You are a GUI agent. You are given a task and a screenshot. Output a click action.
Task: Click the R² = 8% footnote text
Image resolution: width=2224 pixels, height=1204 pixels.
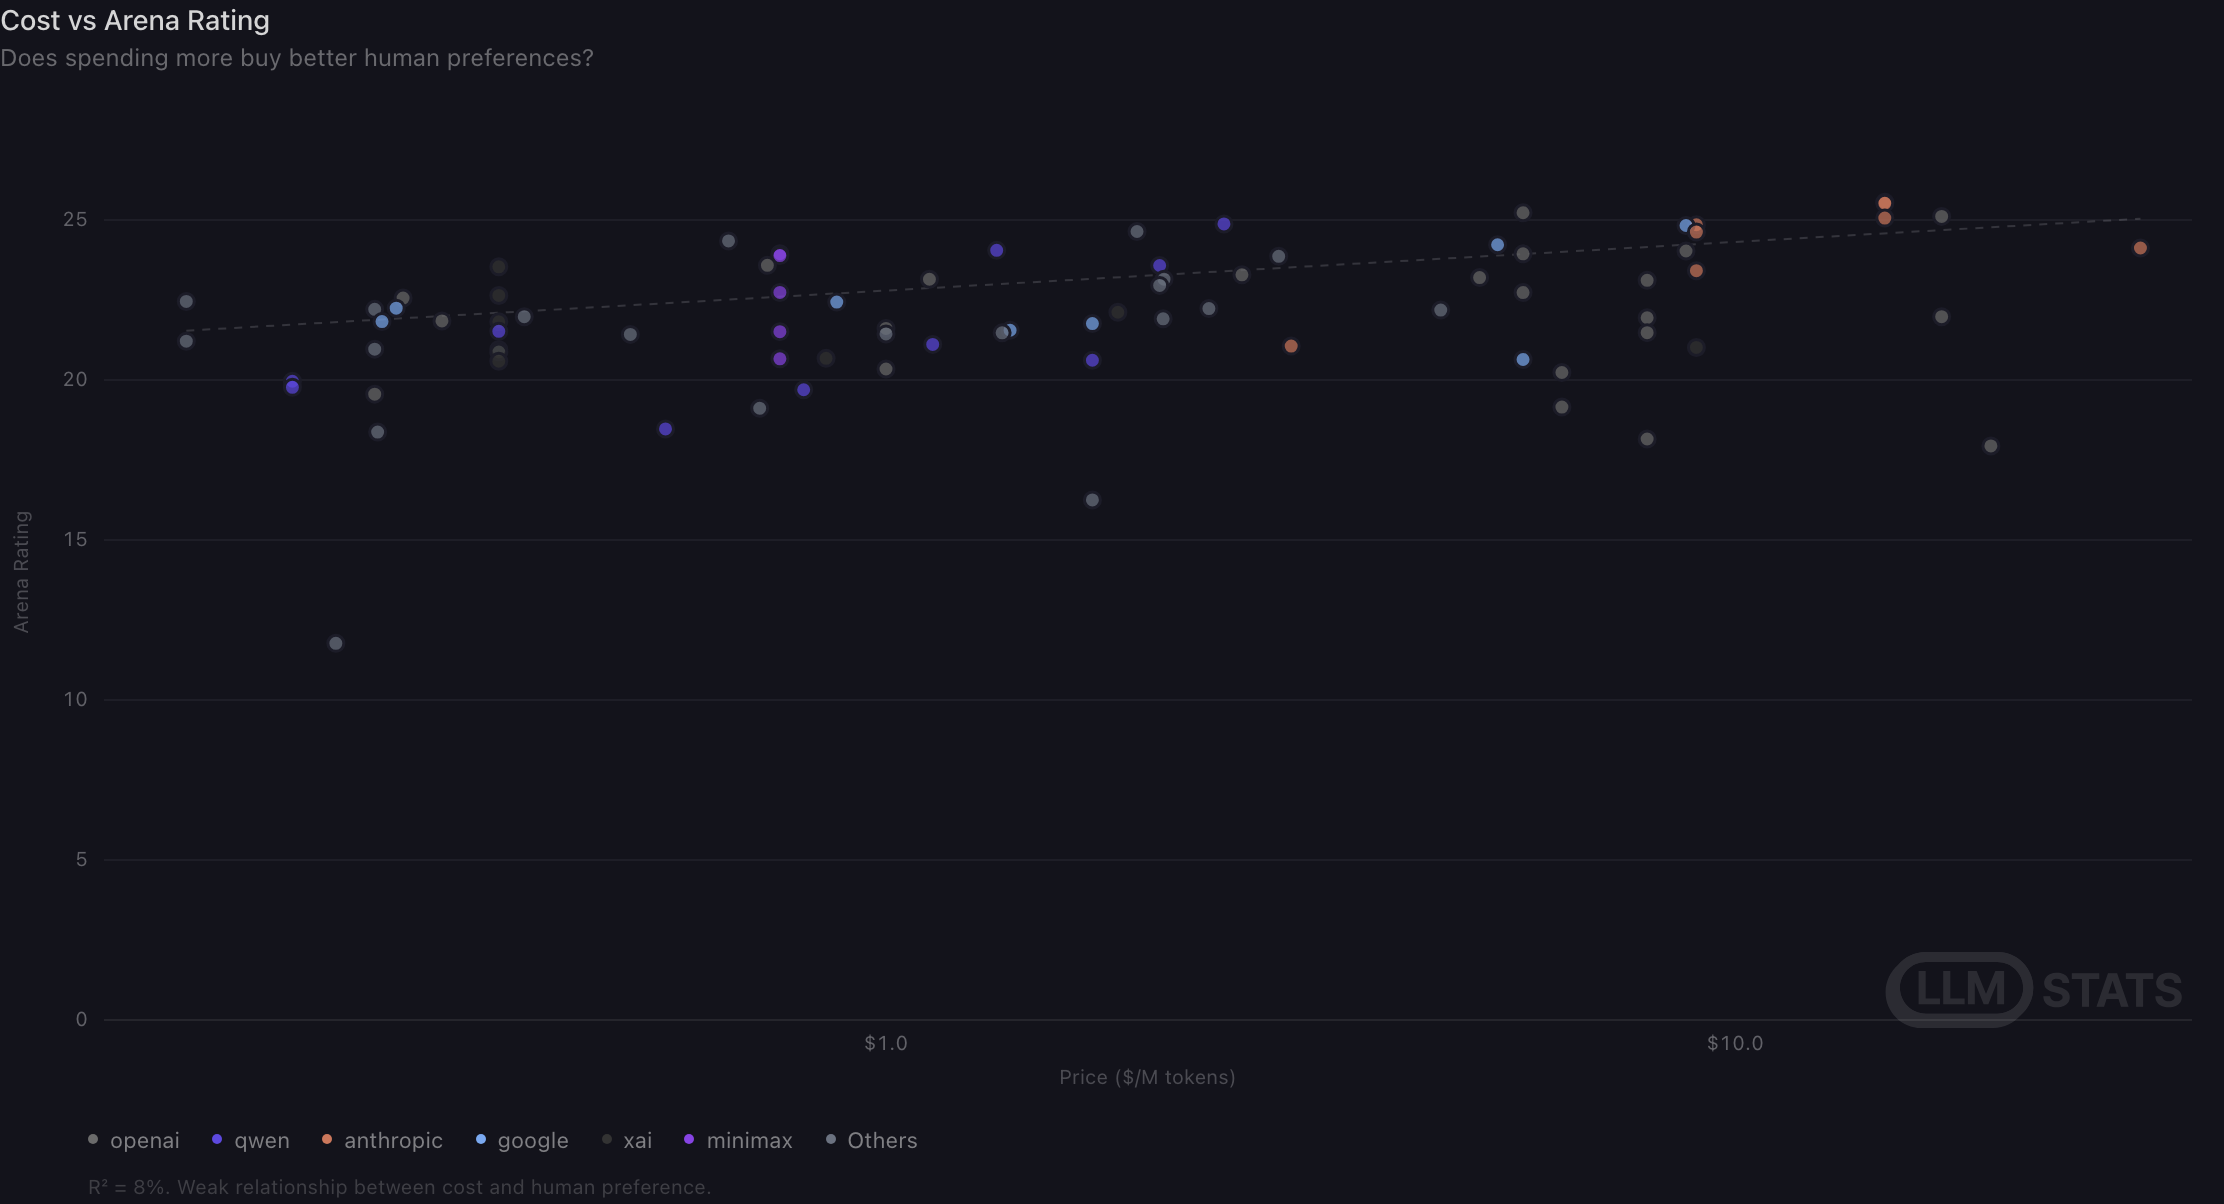(399, 1187)
